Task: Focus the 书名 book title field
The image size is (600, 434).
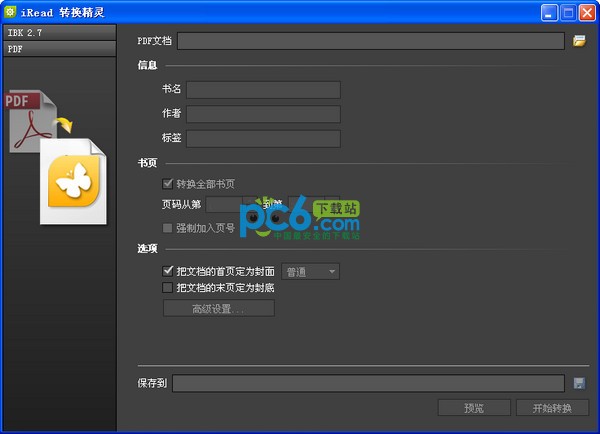Action: pyautogui.click(x=263, y=90)
